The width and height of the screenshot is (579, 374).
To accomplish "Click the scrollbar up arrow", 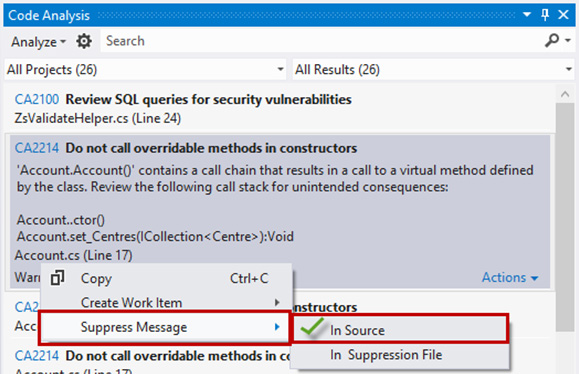I will [x=565, y=94].
